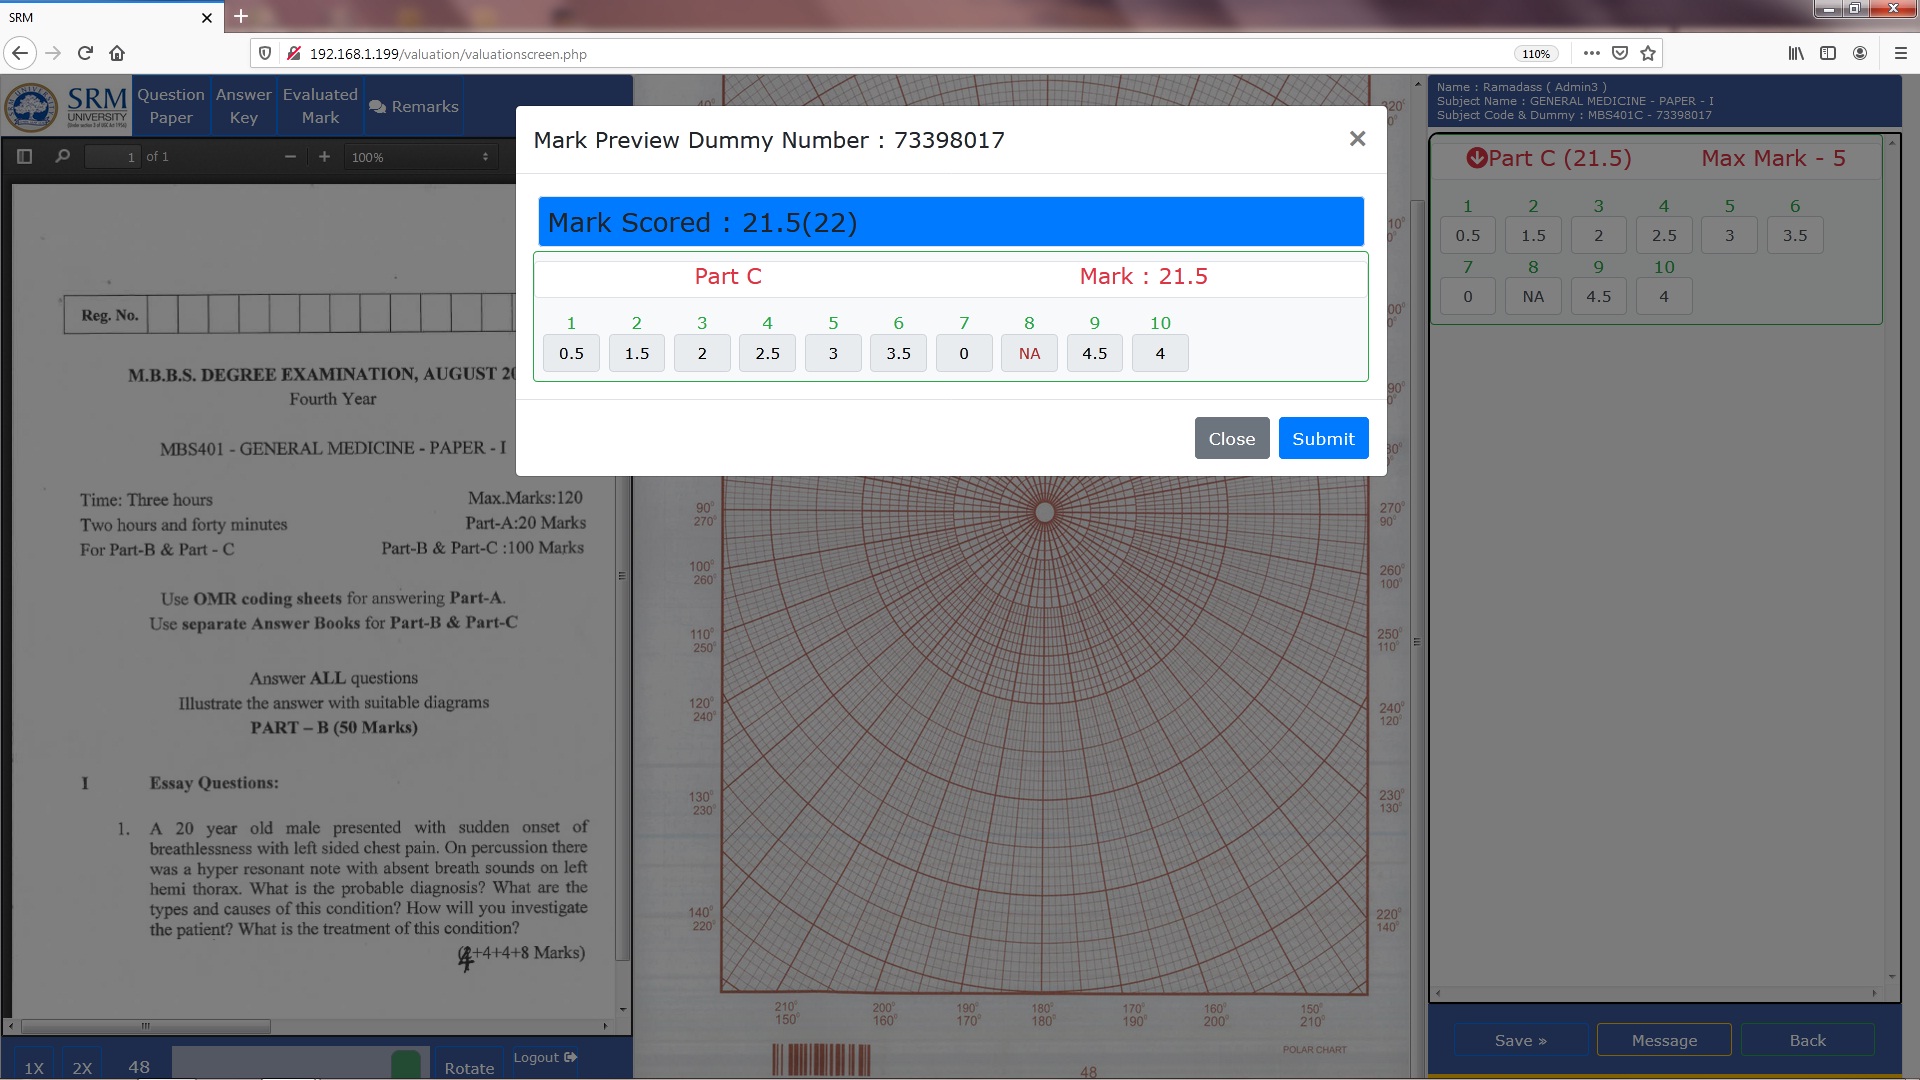Open the Answer Key tab

244,106
